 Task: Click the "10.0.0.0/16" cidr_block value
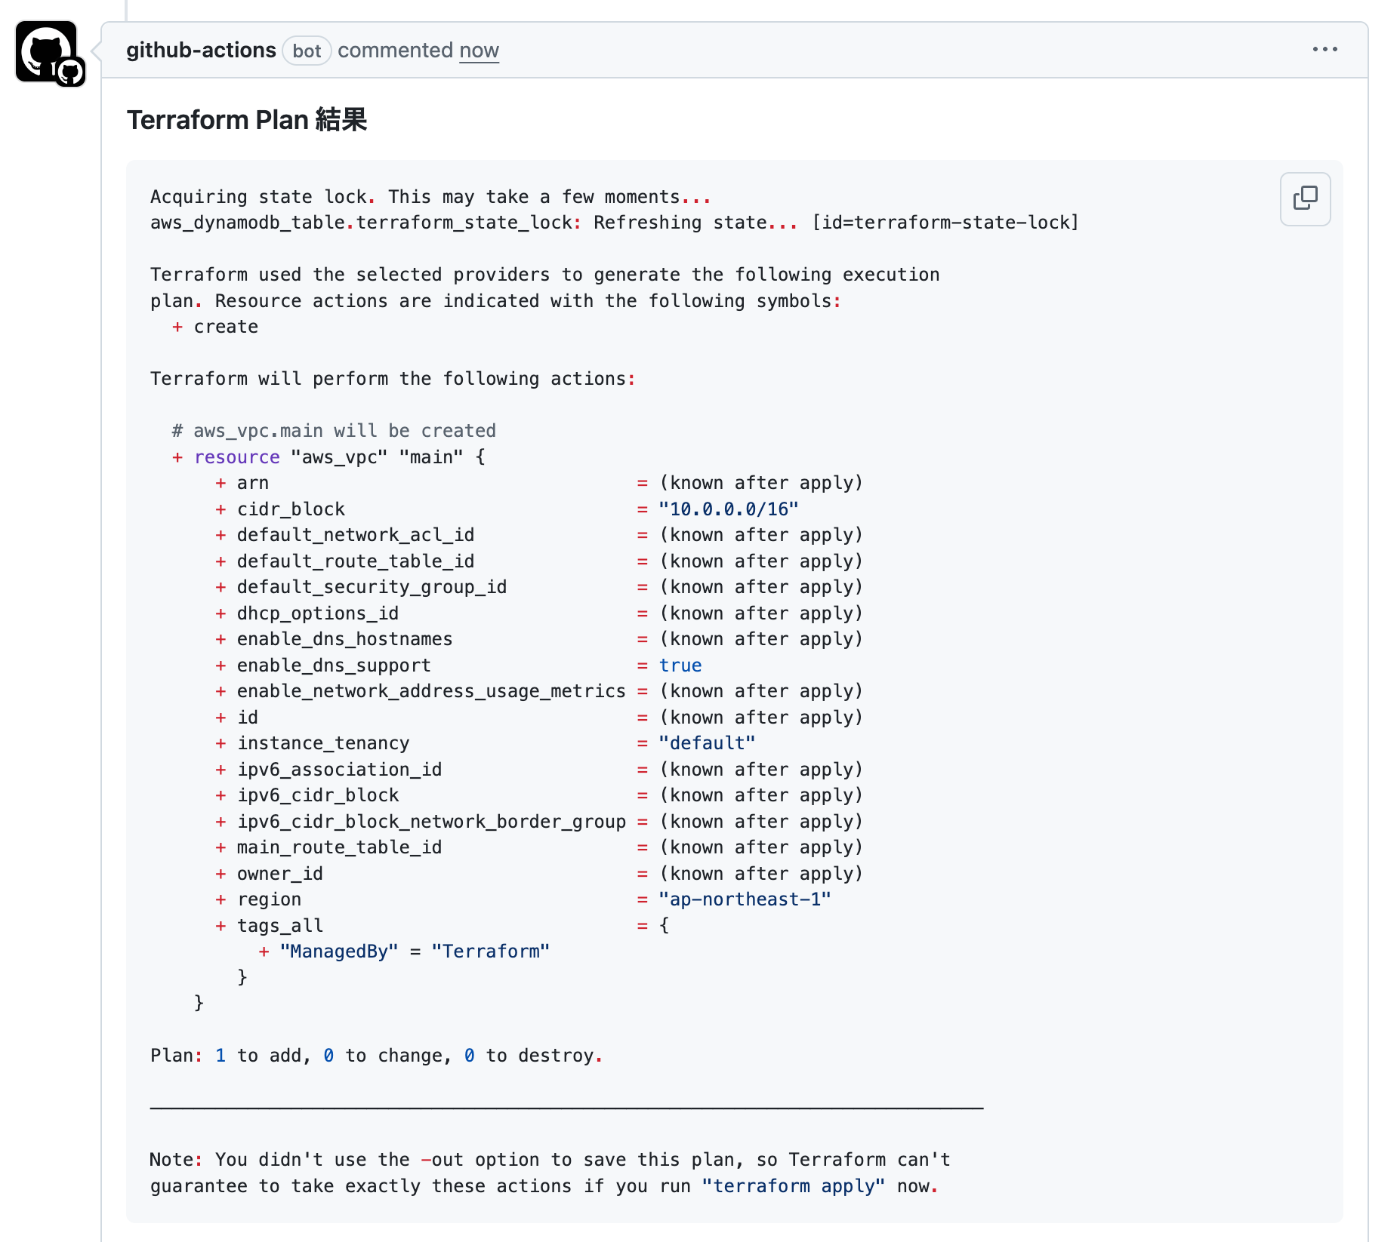[x=728, y=509]
